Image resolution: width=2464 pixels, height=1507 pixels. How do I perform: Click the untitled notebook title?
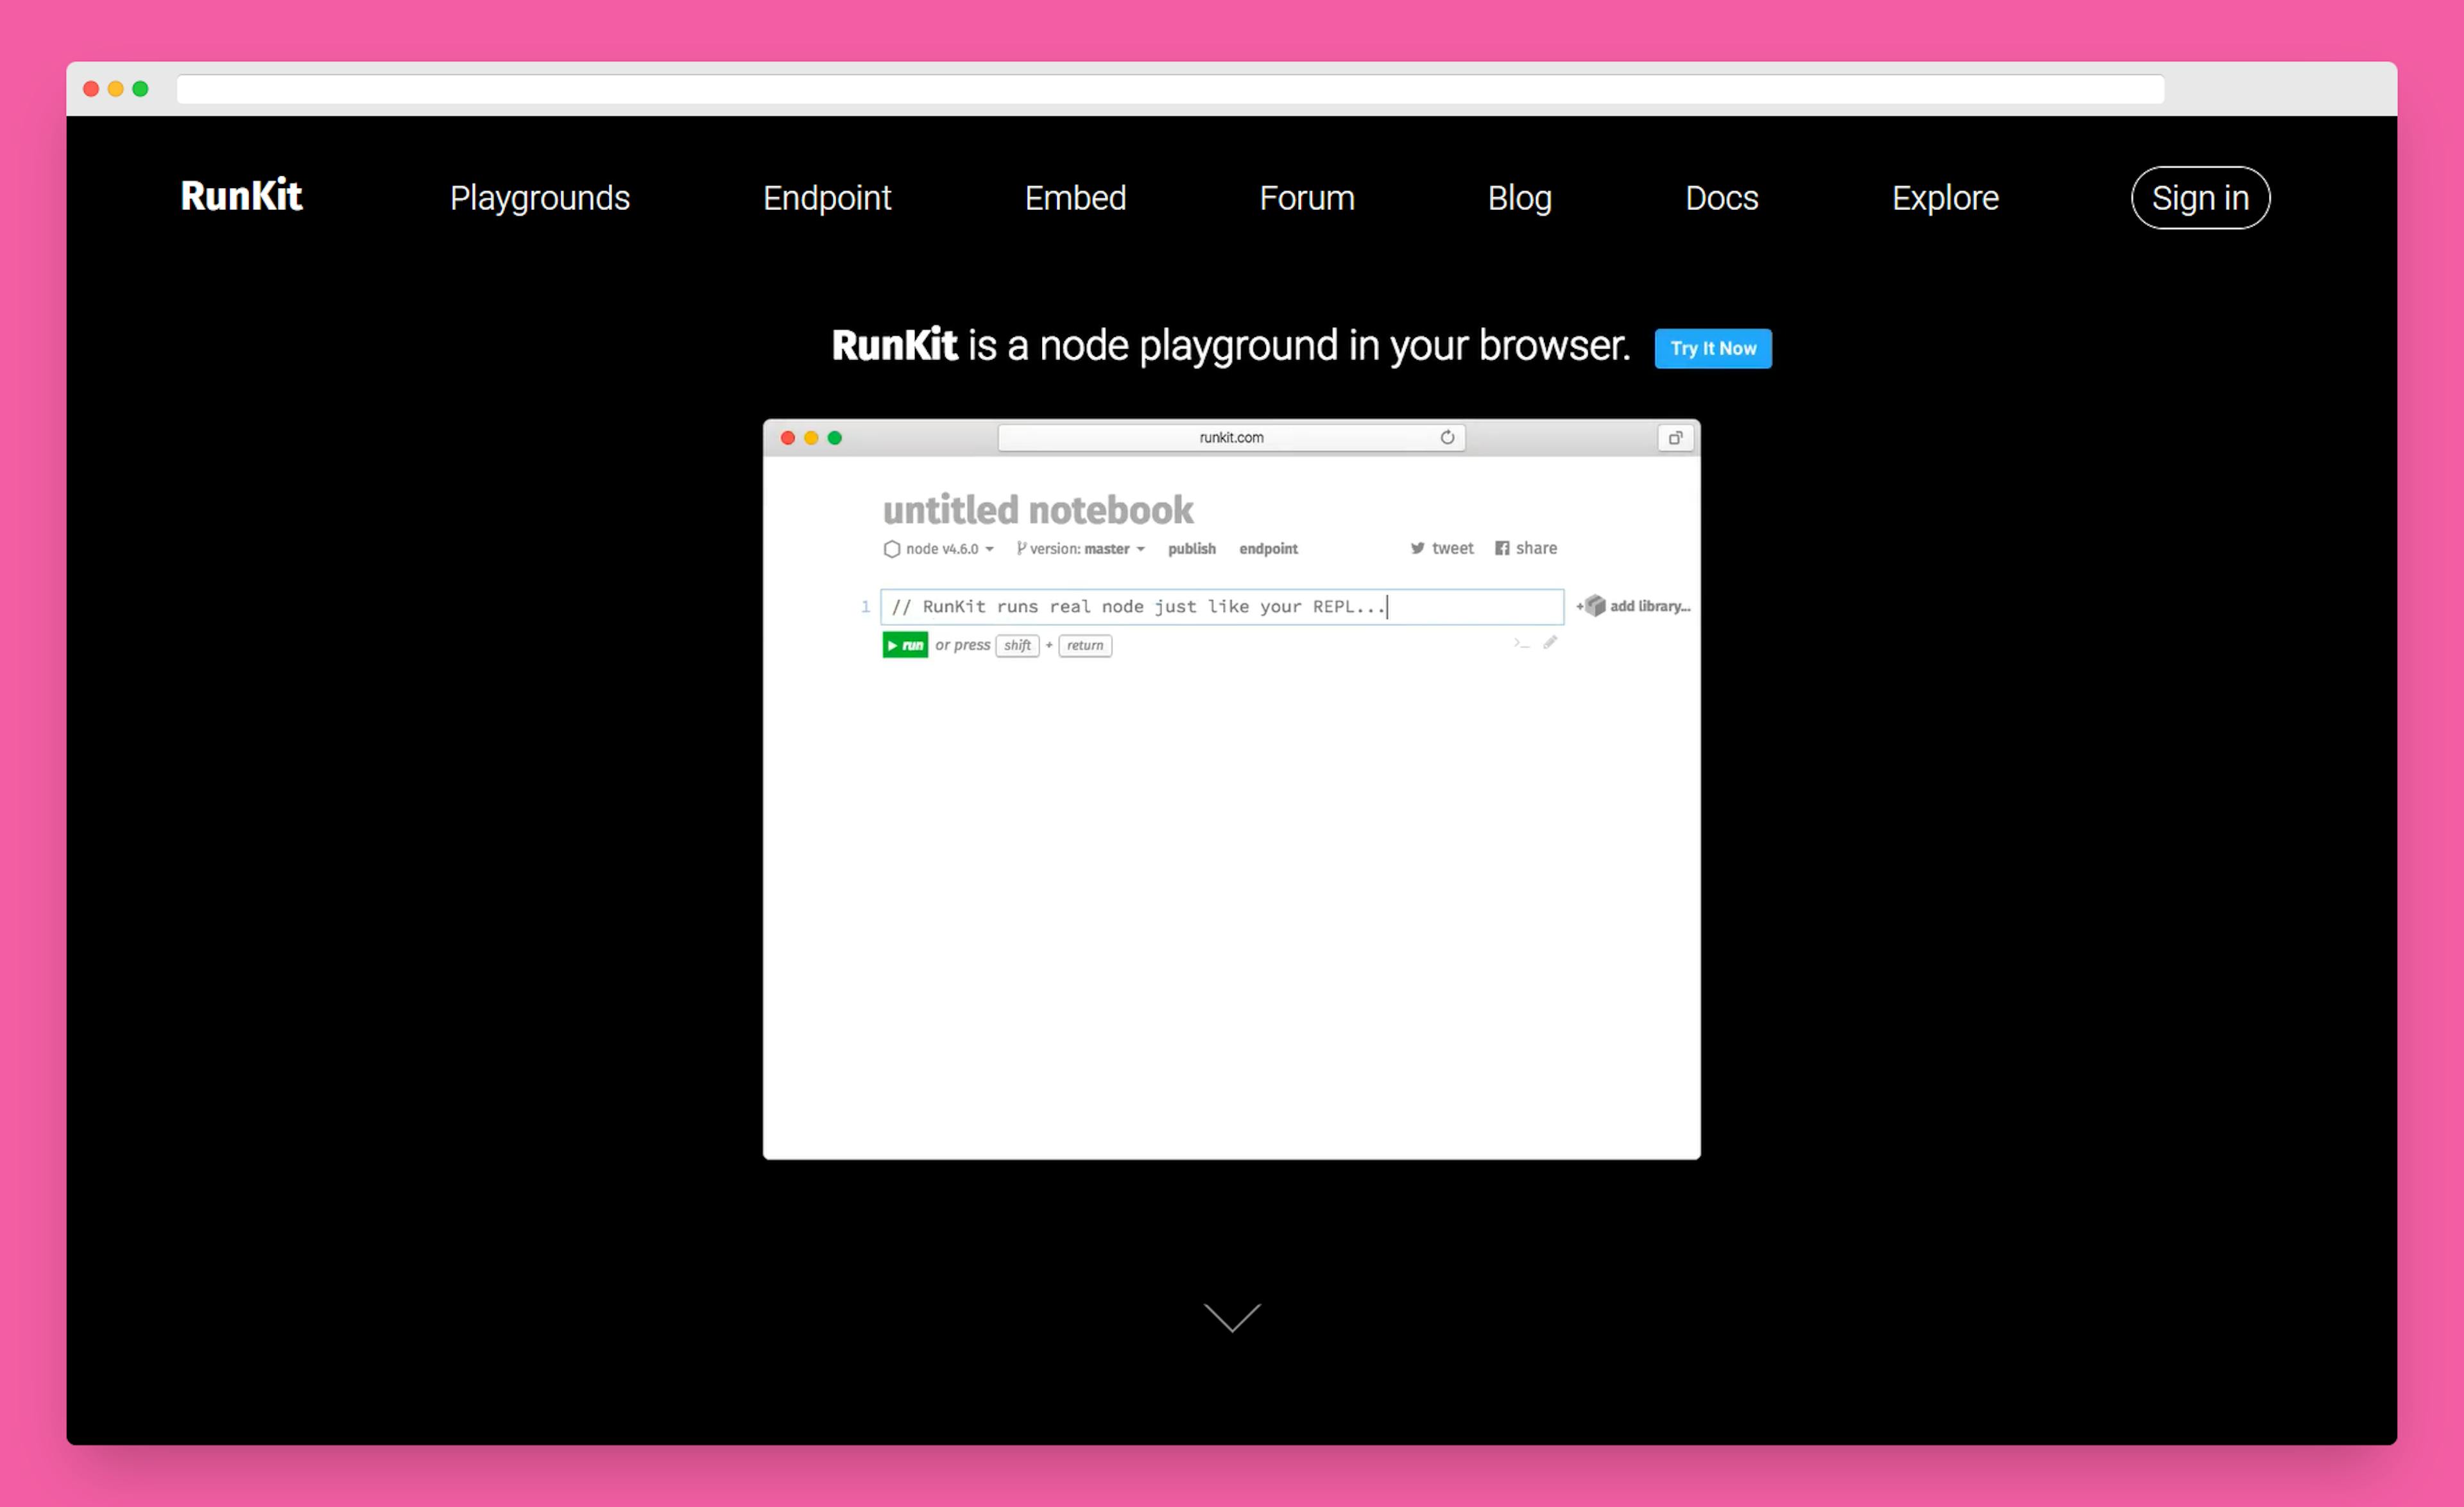coord(1037,510)
